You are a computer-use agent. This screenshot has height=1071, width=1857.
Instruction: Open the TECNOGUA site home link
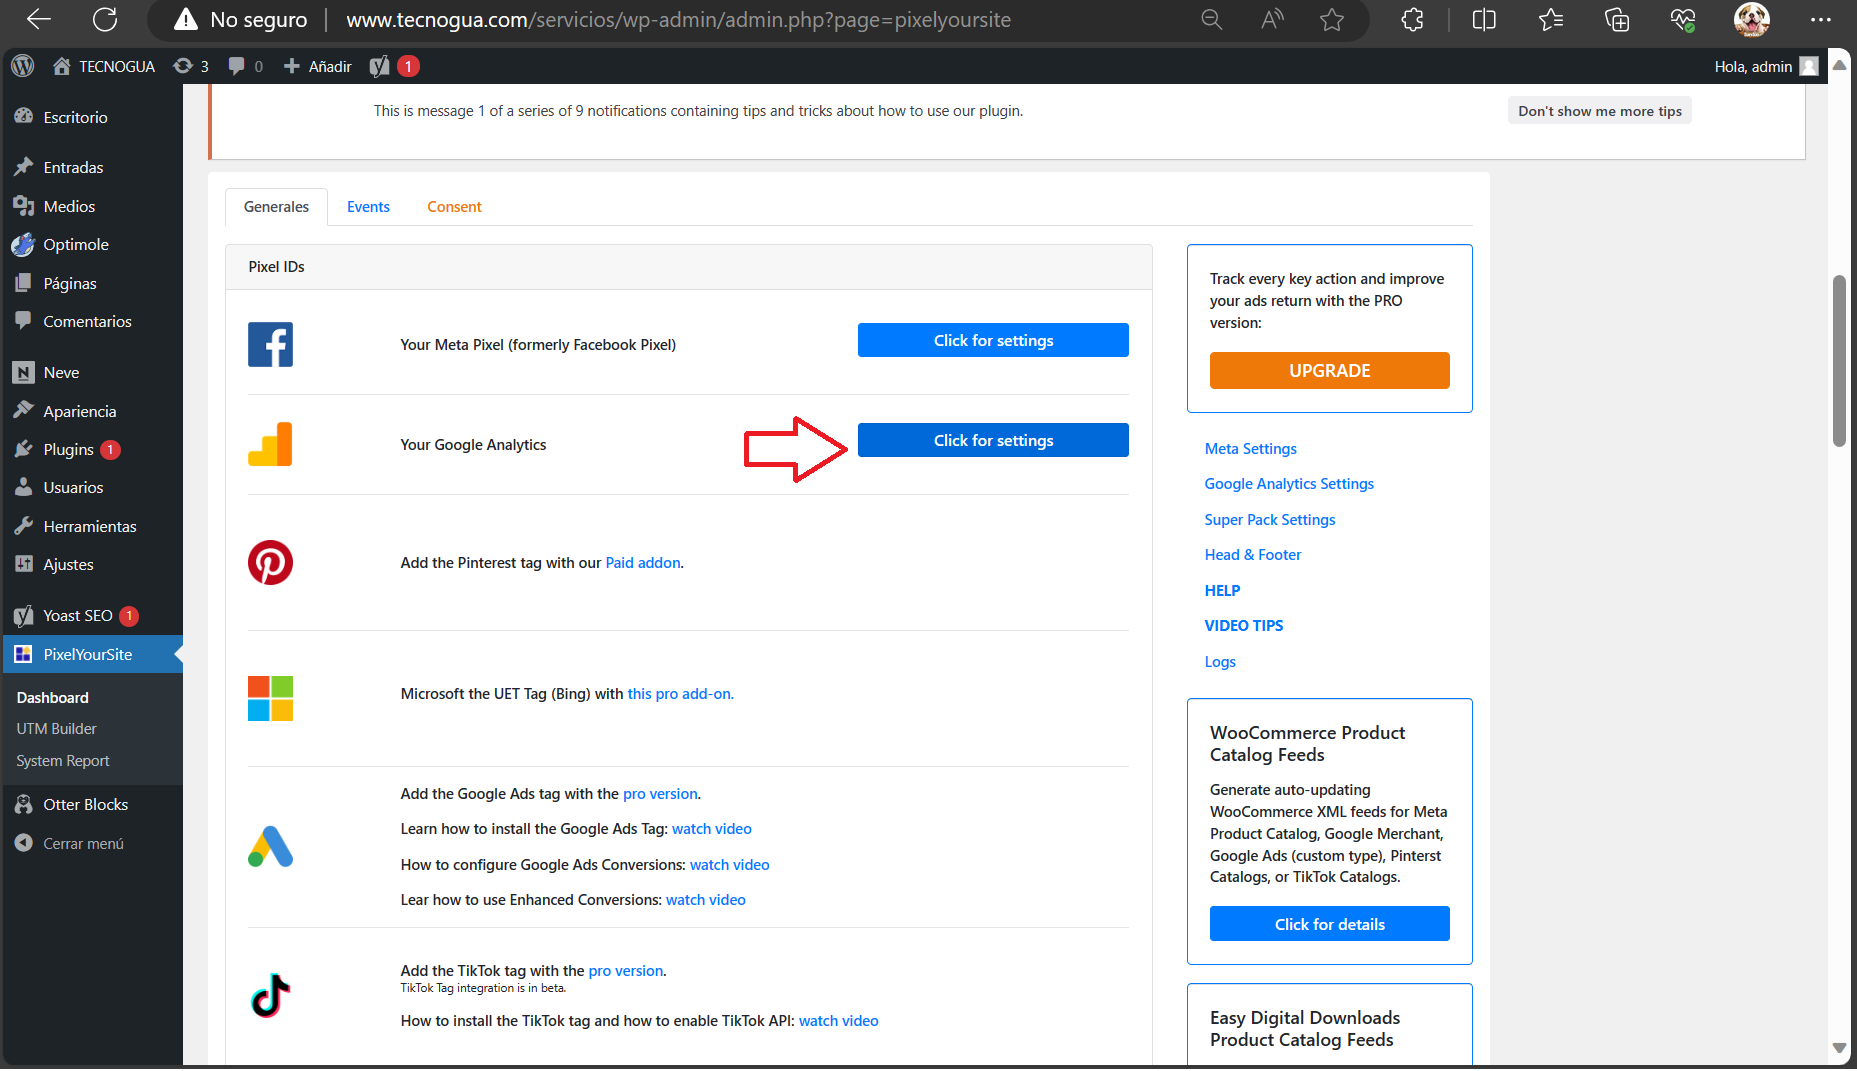click(104, 66)
